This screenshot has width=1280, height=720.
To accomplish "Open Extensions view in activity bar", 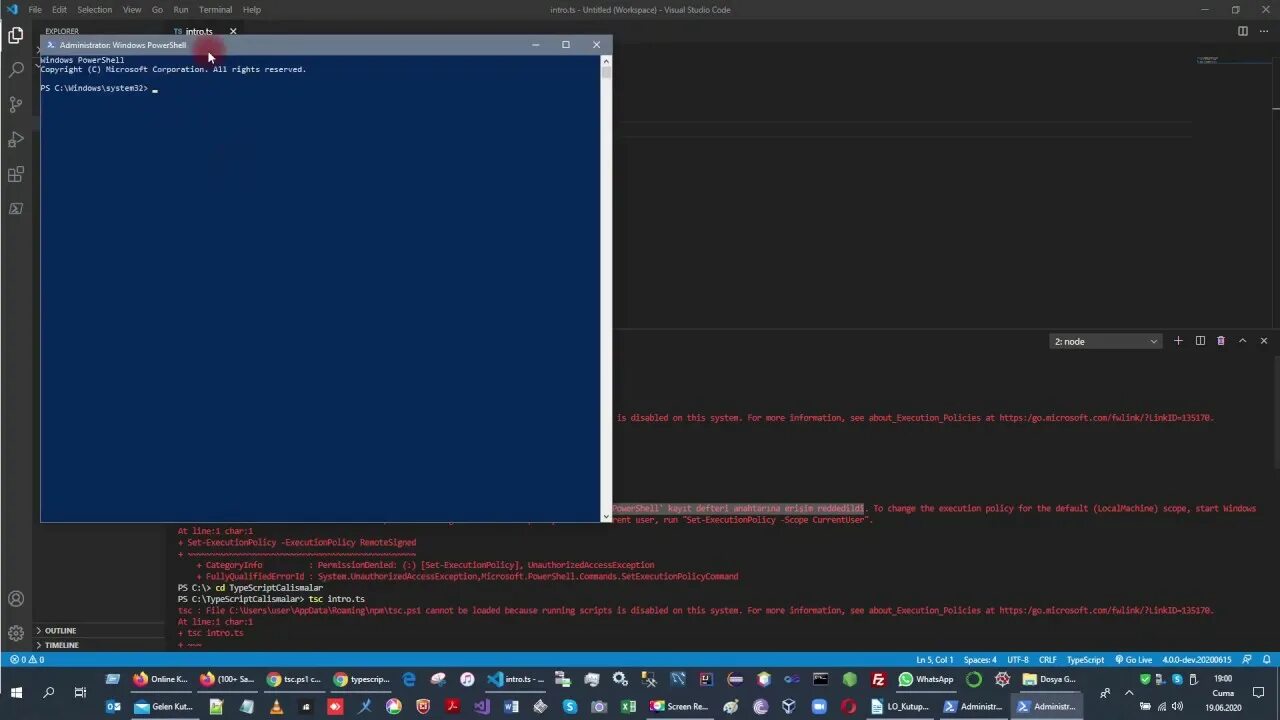I will (x=16, y=174).
